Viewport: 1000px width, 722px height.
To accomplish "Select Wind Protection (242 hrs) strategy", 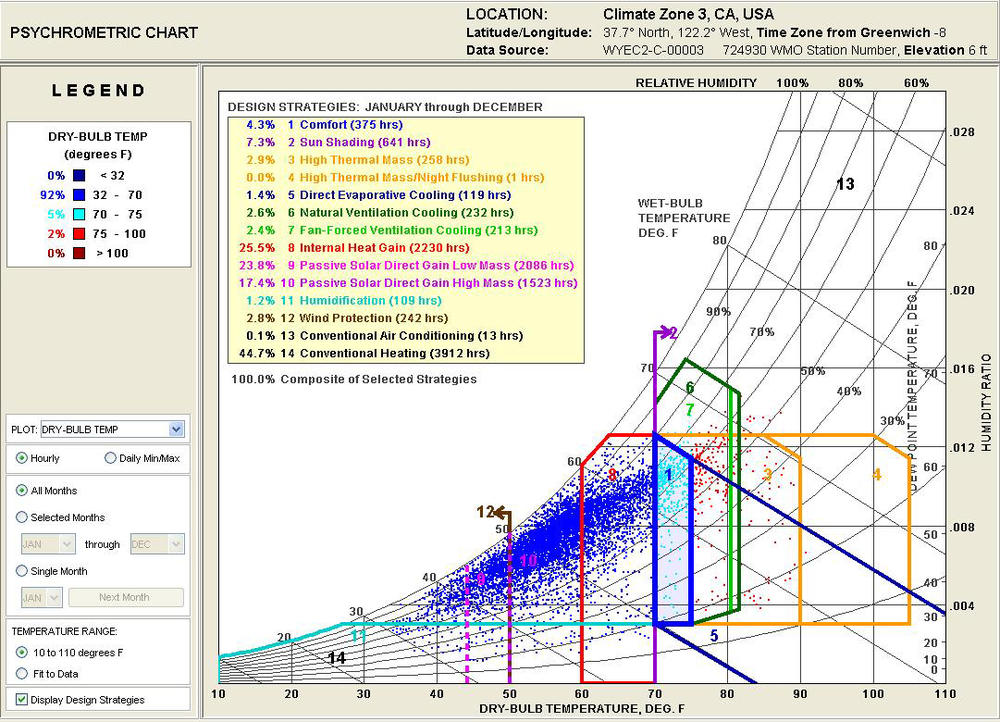I will click(347, 318).
